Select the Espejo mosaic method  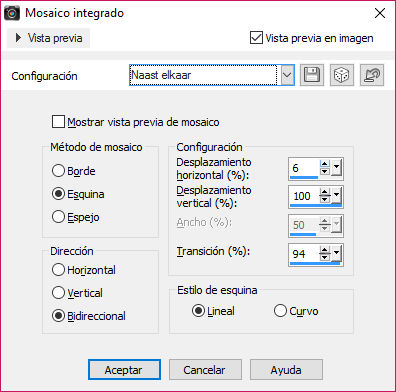(58, 217)
